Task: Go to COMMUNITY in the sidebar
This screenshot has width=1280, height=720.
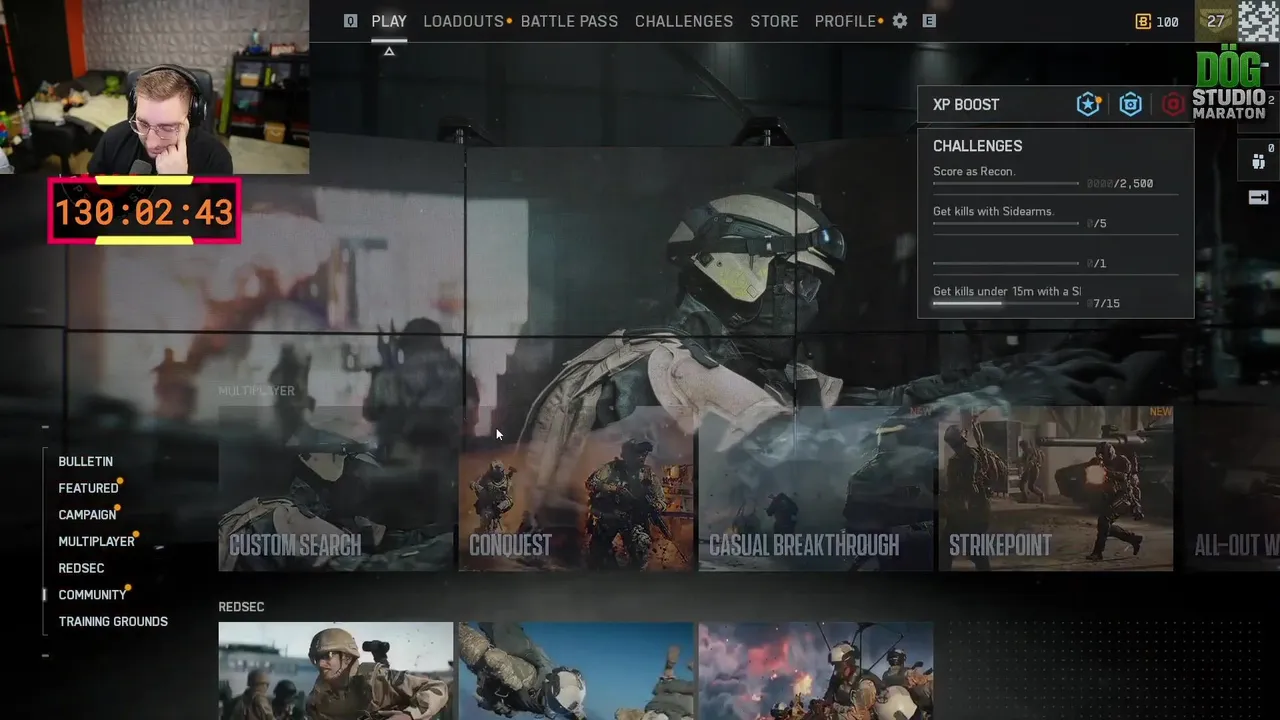Action: pos(92,595)
